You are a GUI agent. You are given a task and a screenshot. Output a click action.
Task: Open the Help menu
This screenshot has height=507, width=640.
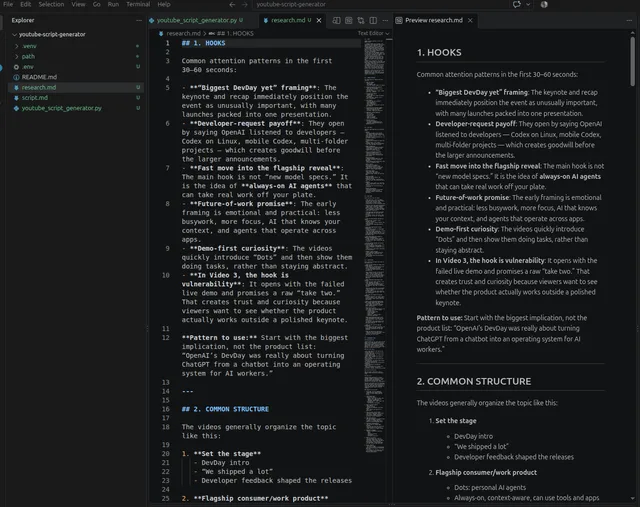click(x=164, y=4)
